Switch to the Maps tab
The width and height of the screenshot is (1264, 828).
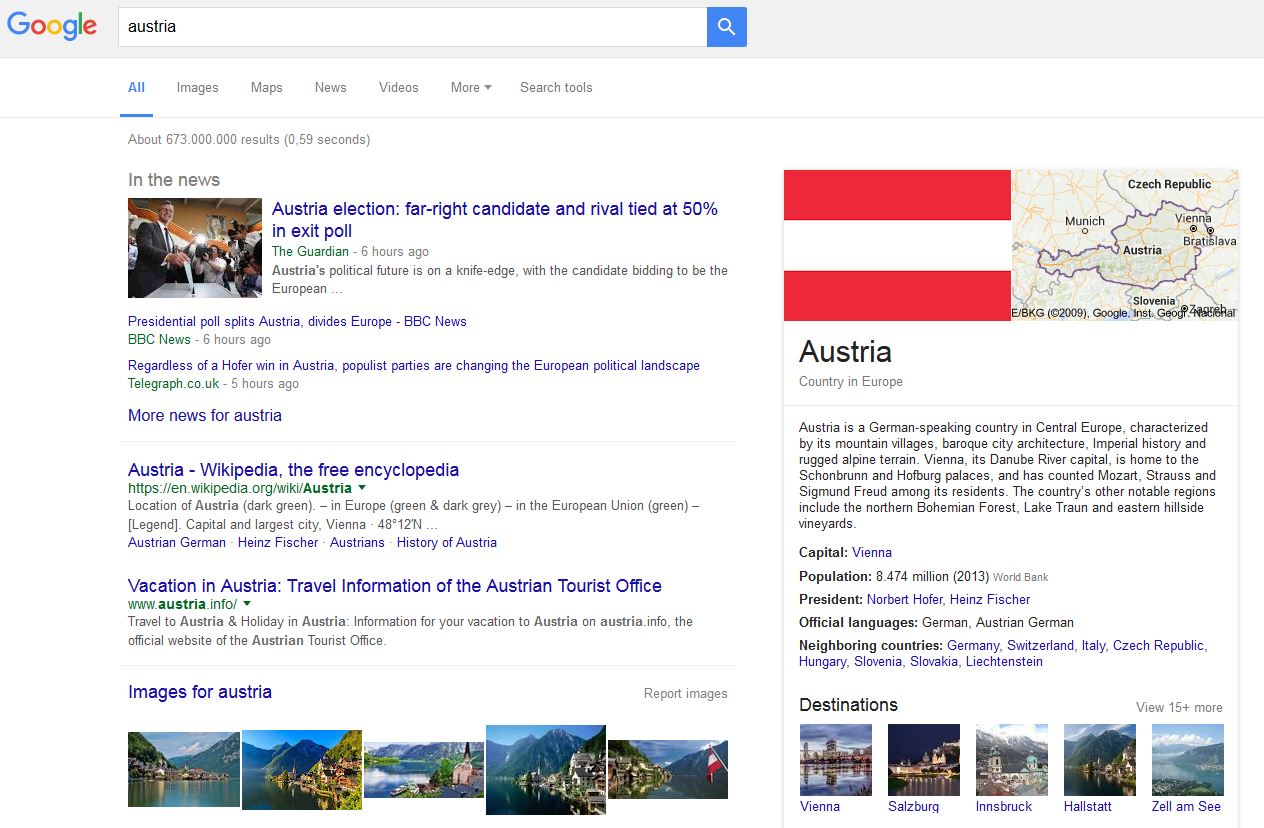point(266,87)
